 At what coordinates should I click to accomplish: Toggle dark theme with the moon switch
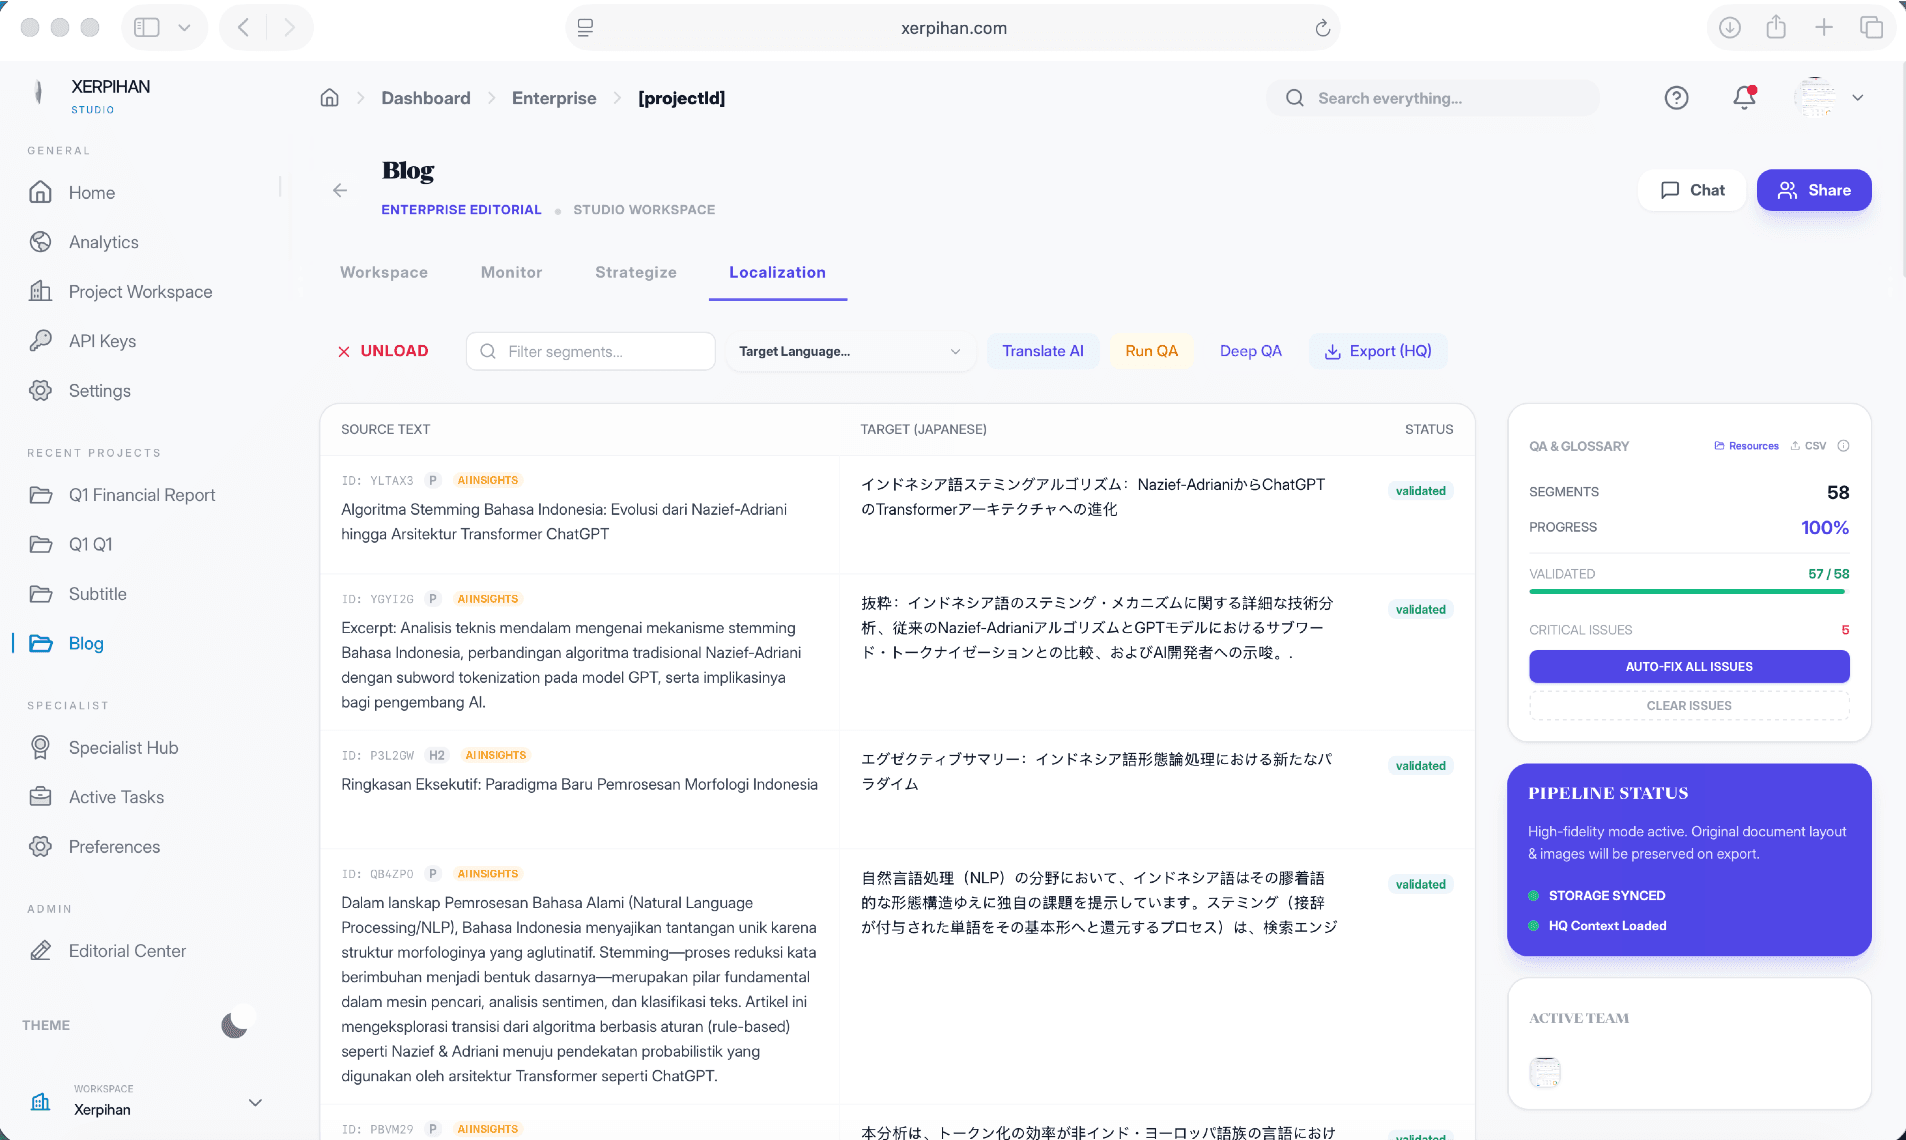(234, 1023)
